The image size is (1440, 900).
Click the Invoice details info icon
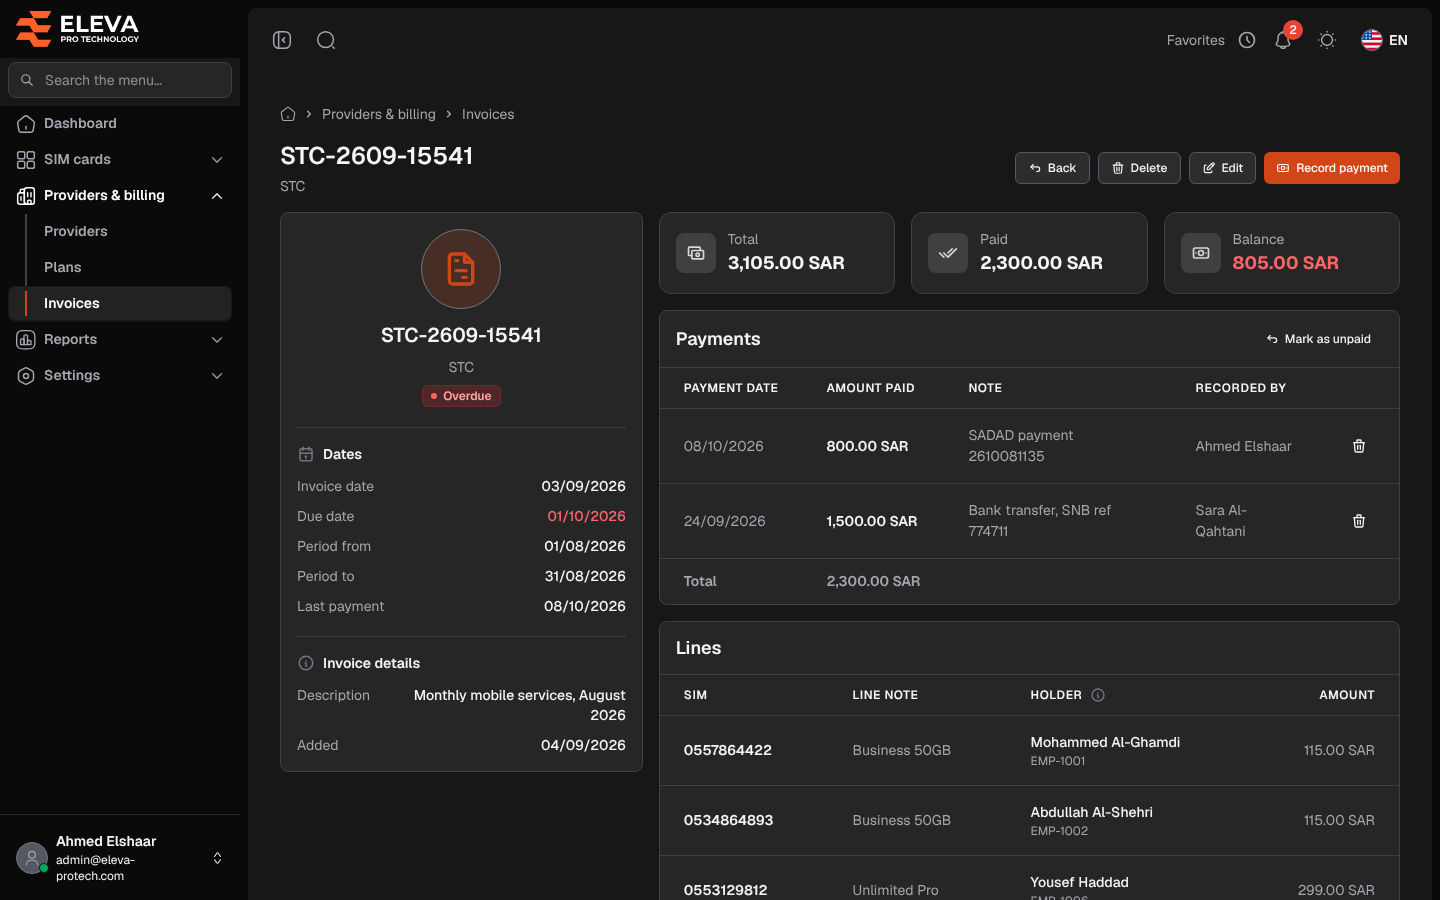306,663
